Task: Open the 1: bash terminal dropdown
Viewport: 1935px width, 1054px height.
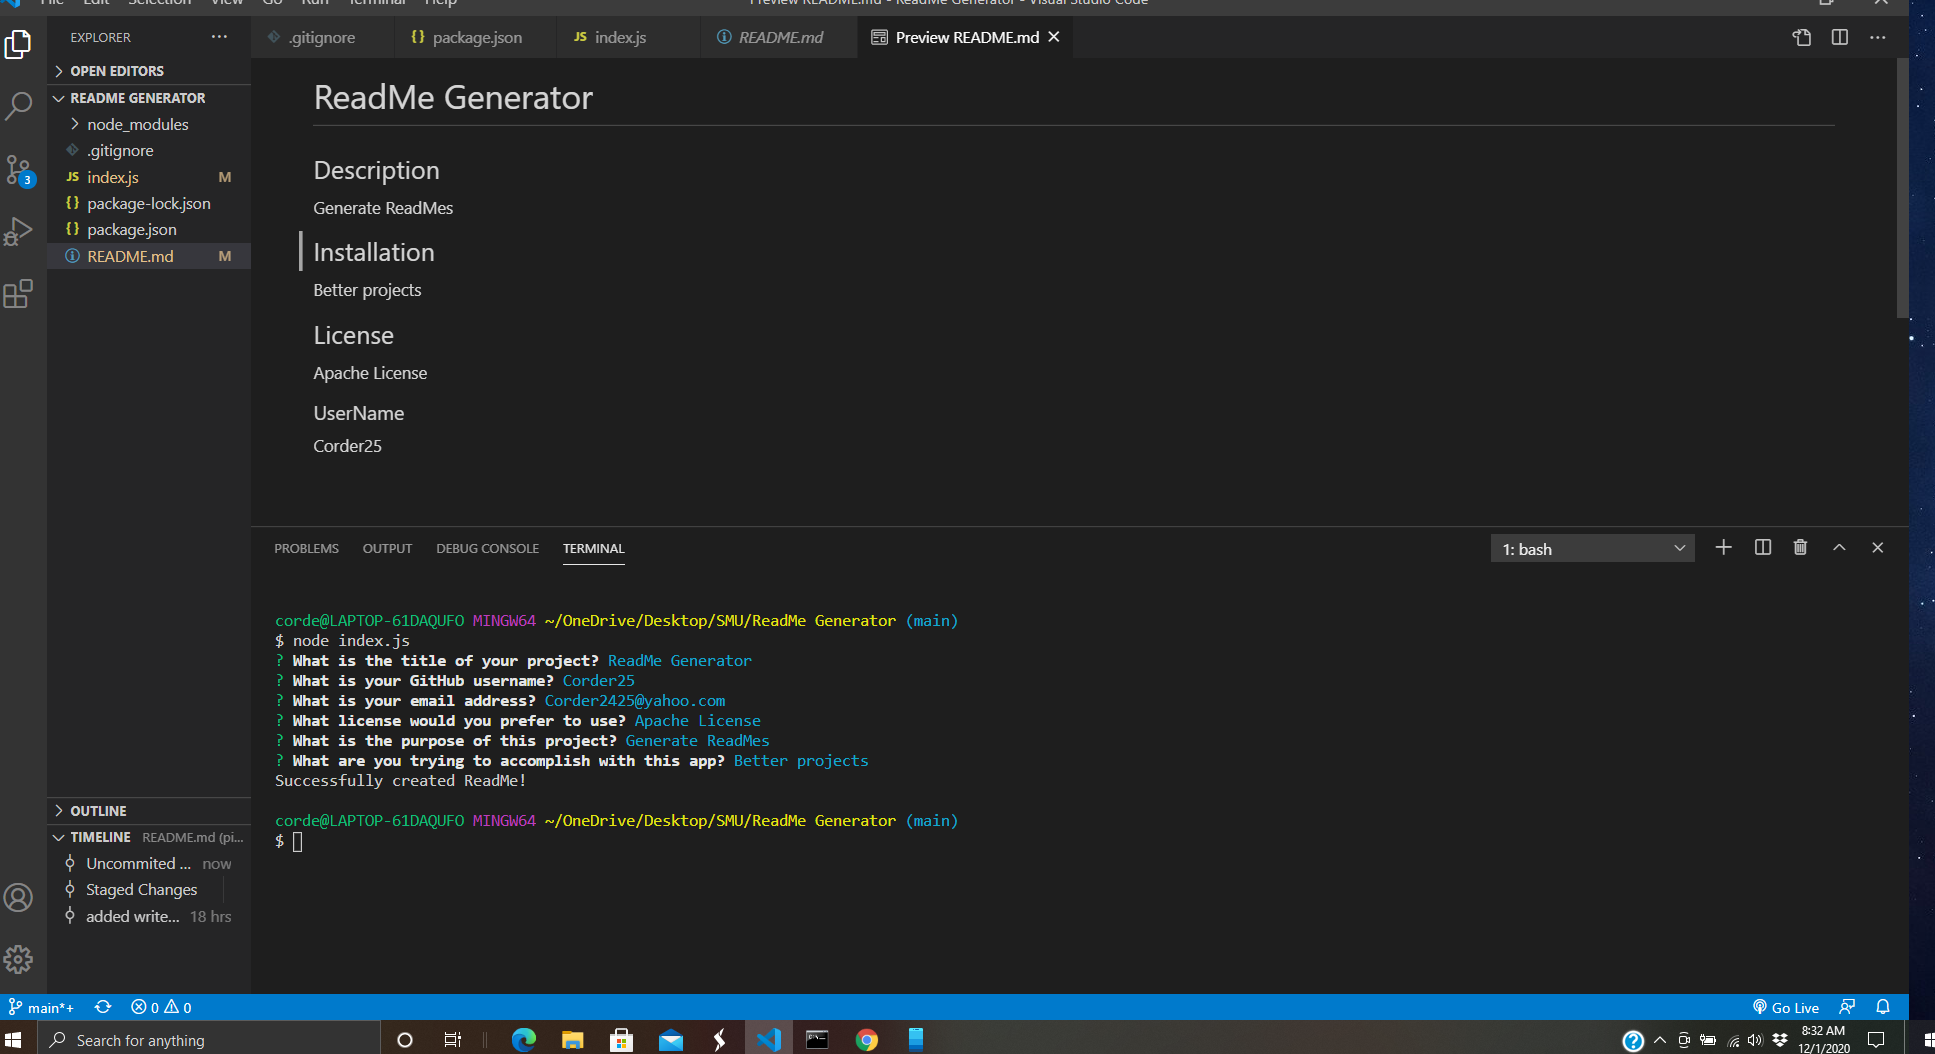Action: (x=1592, y=548)
